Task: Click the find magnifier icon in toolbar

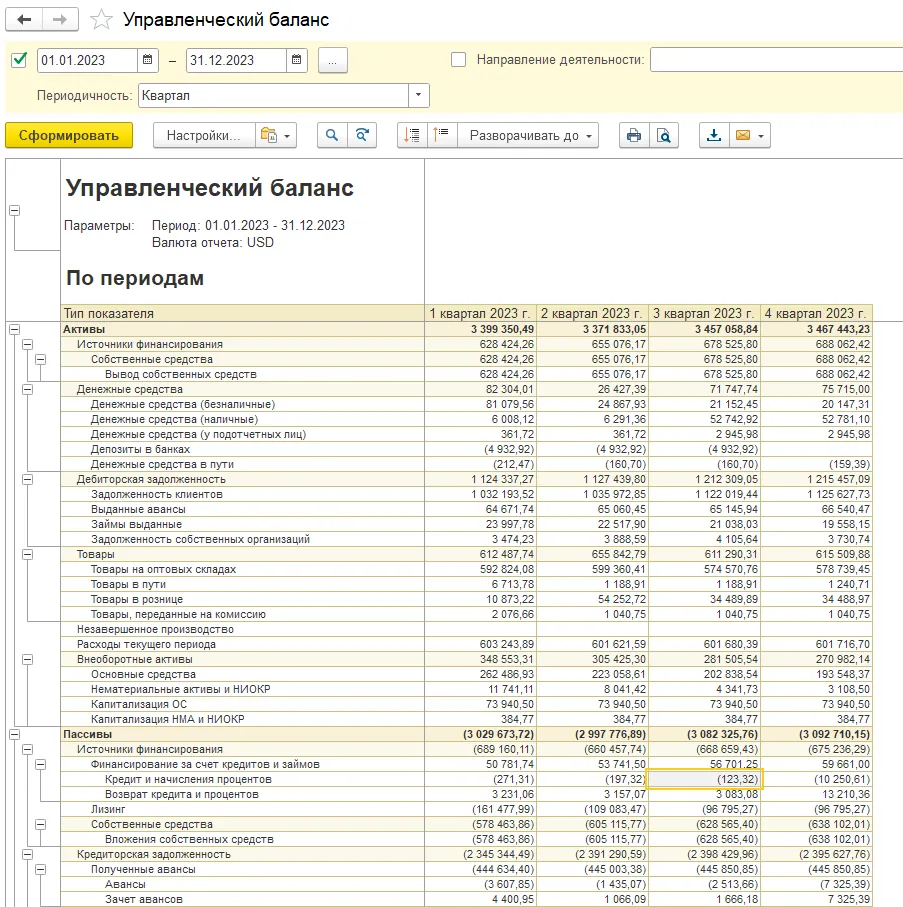Action: pos(332,136)
